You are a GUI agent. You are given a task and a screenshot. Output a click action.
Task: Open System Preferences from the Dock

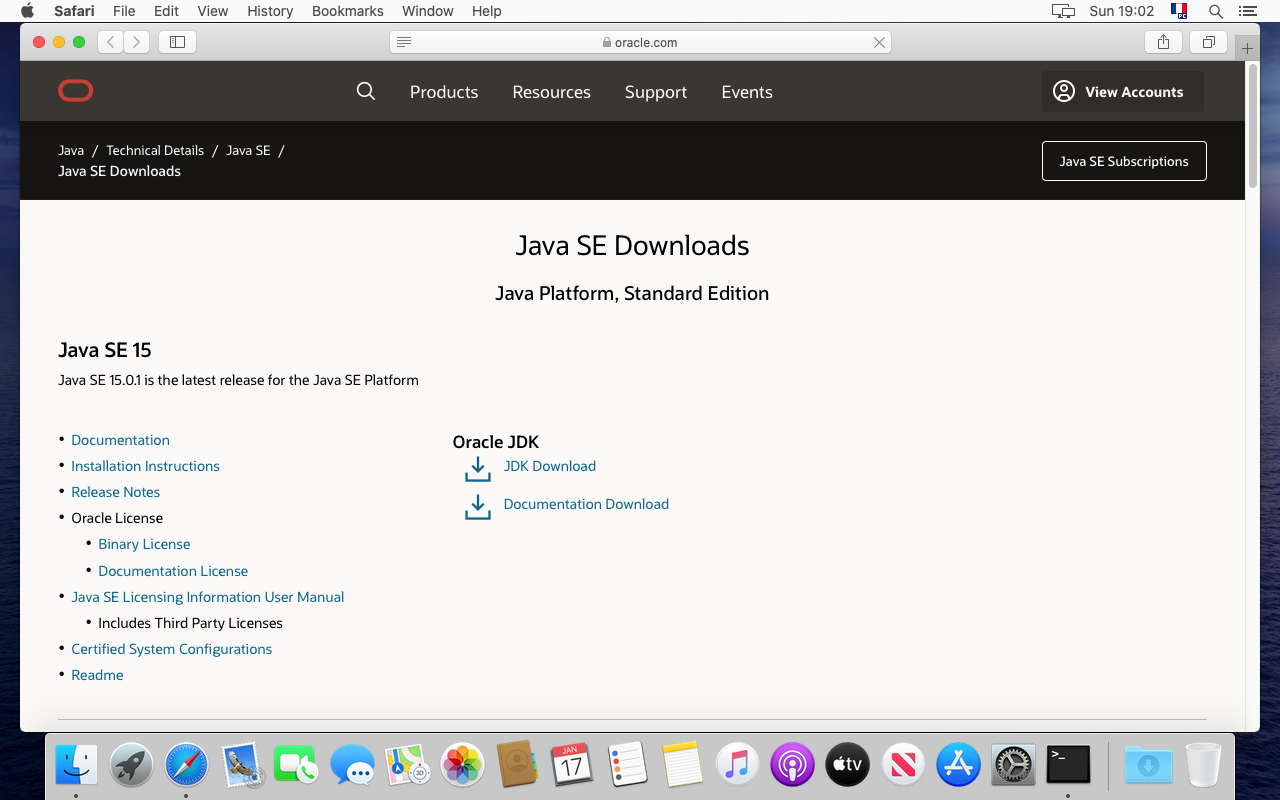[1013, 765]
